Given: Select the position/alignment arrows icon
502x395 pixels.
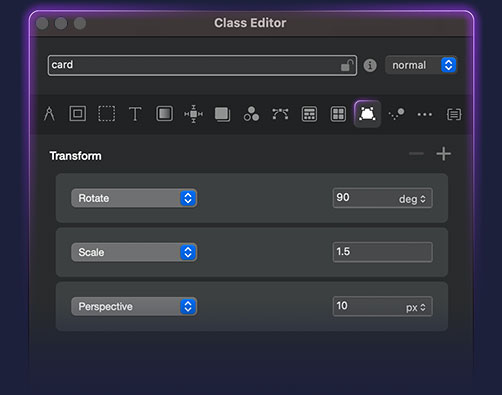Looking at the screenshot, I should coord(193,114).
